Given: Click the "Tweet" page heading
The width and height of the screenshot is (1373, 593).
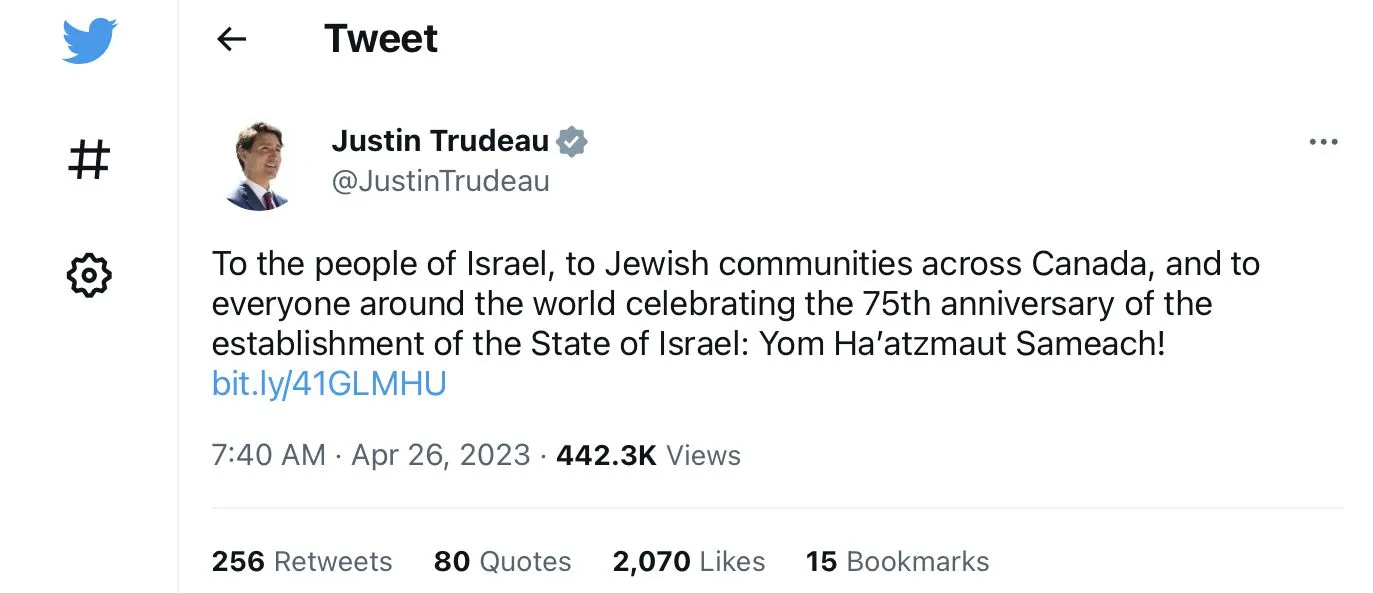Looking at the screenshot, I should tap(381, 39).
